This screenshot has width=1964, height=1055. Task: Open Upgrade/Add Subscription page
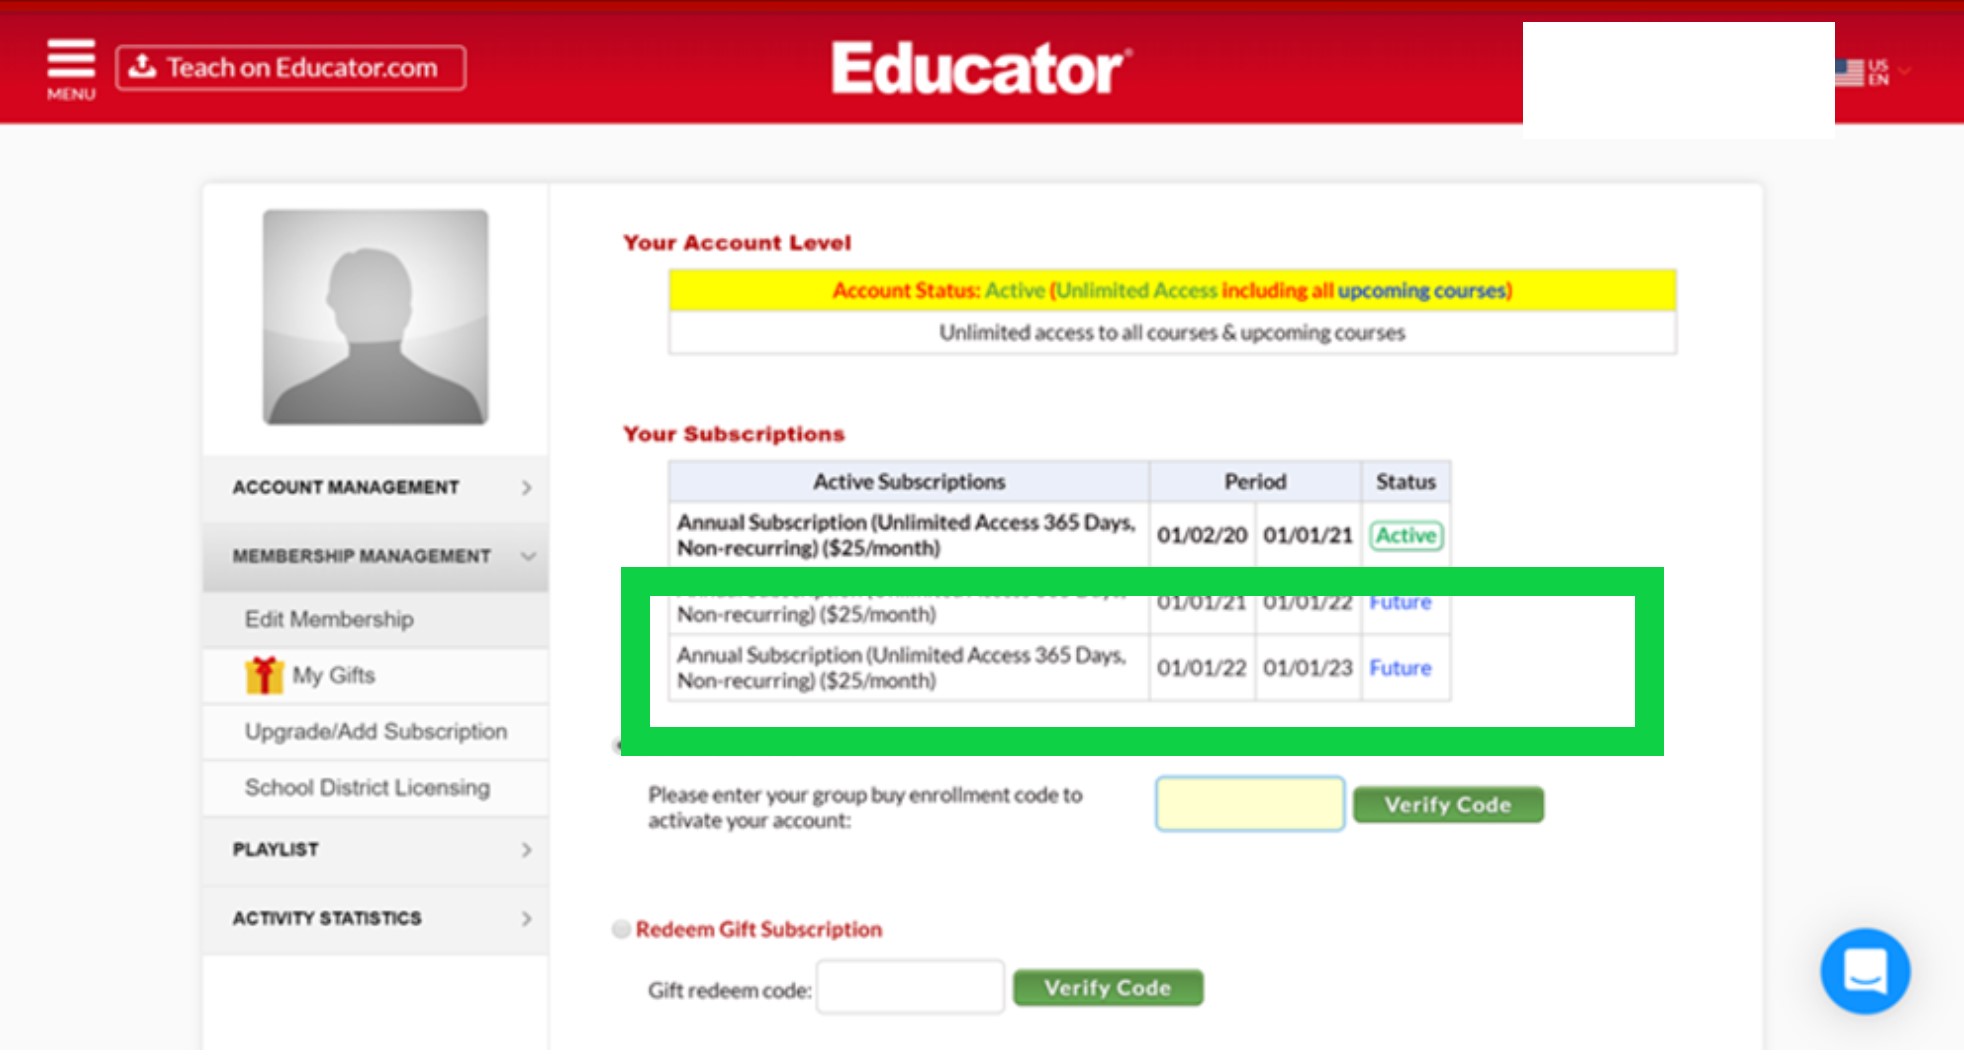tap(376, 731)
